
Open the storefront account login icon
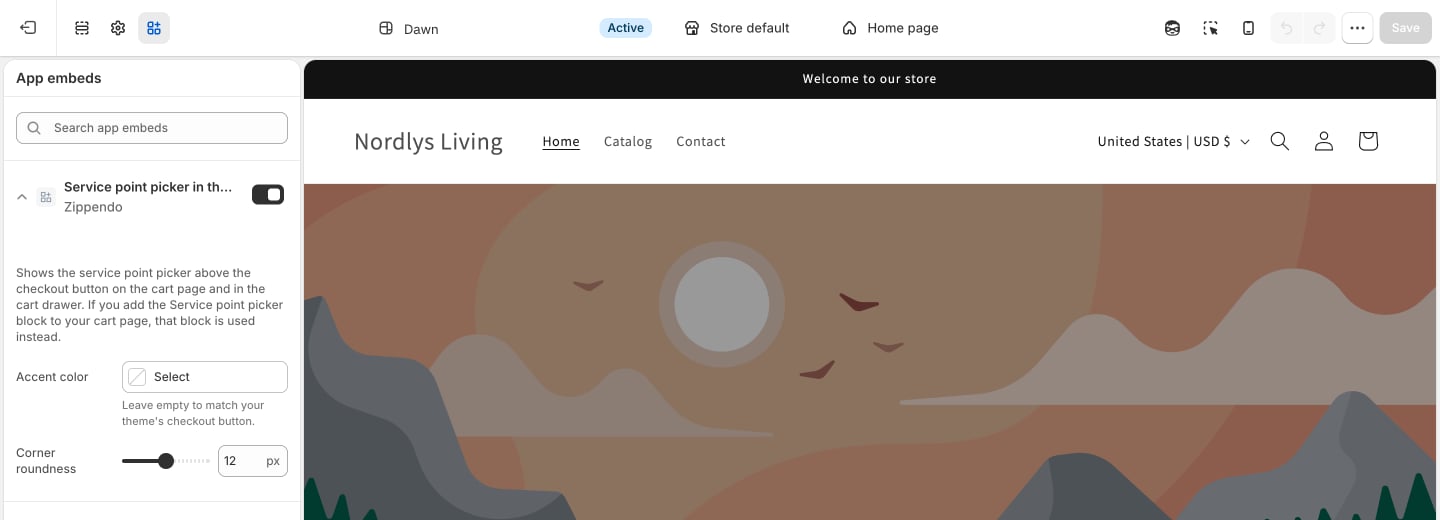[x=1323, y=141]
